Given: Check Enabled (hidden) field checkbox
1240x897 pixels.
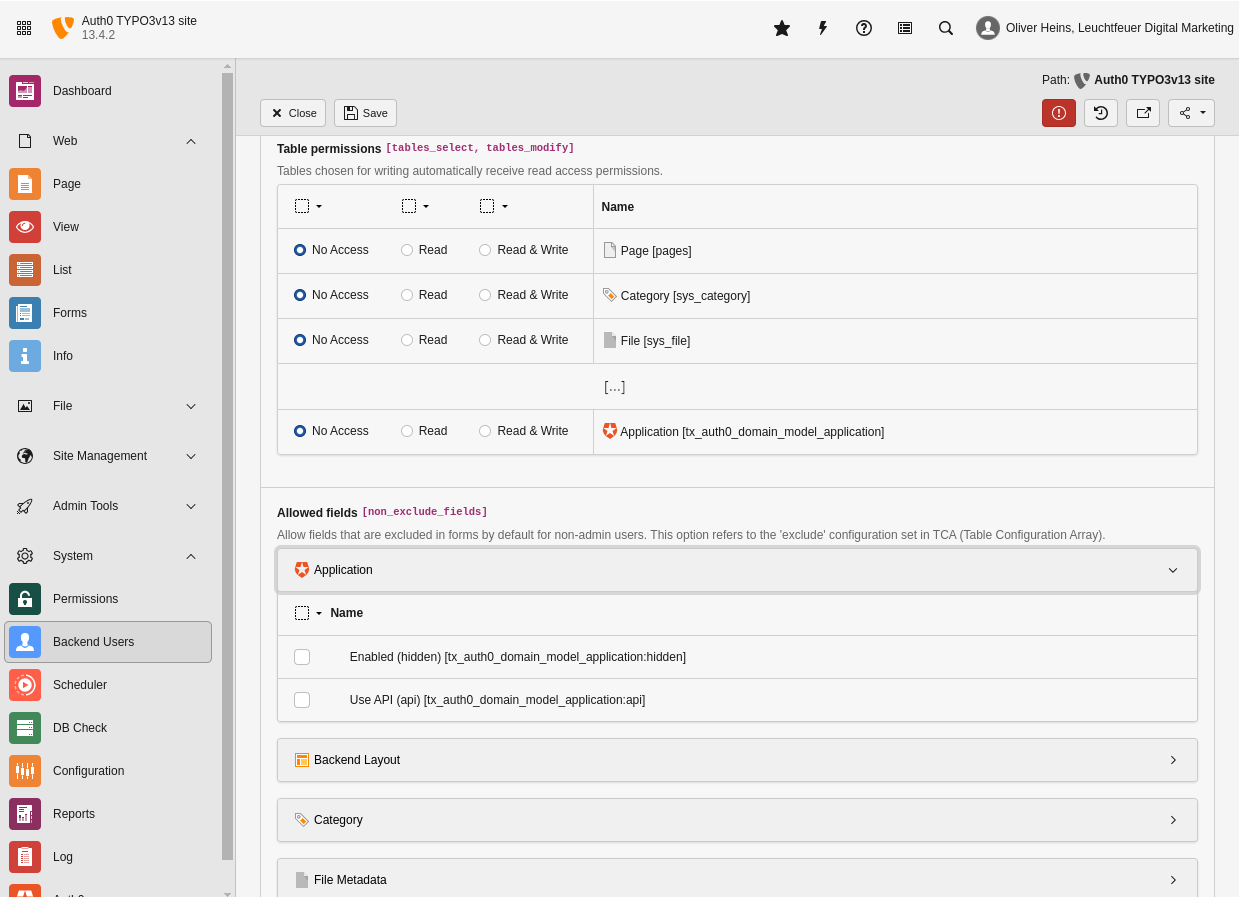Looking at the screenshot, I should coord(302,657).
